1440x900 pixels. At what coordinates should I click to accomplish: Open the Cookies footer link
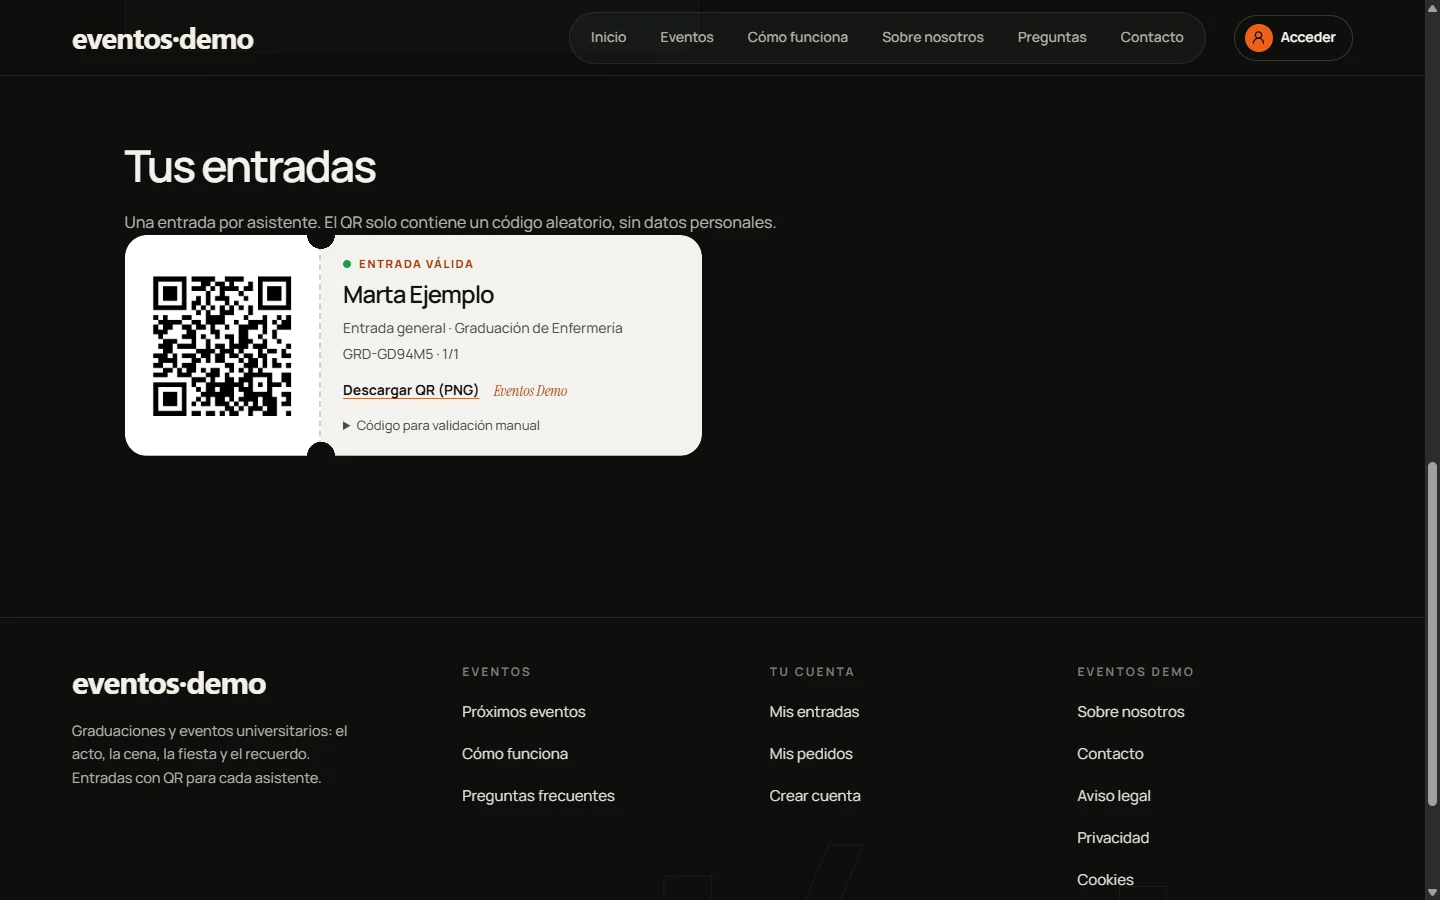point(1105,880)
